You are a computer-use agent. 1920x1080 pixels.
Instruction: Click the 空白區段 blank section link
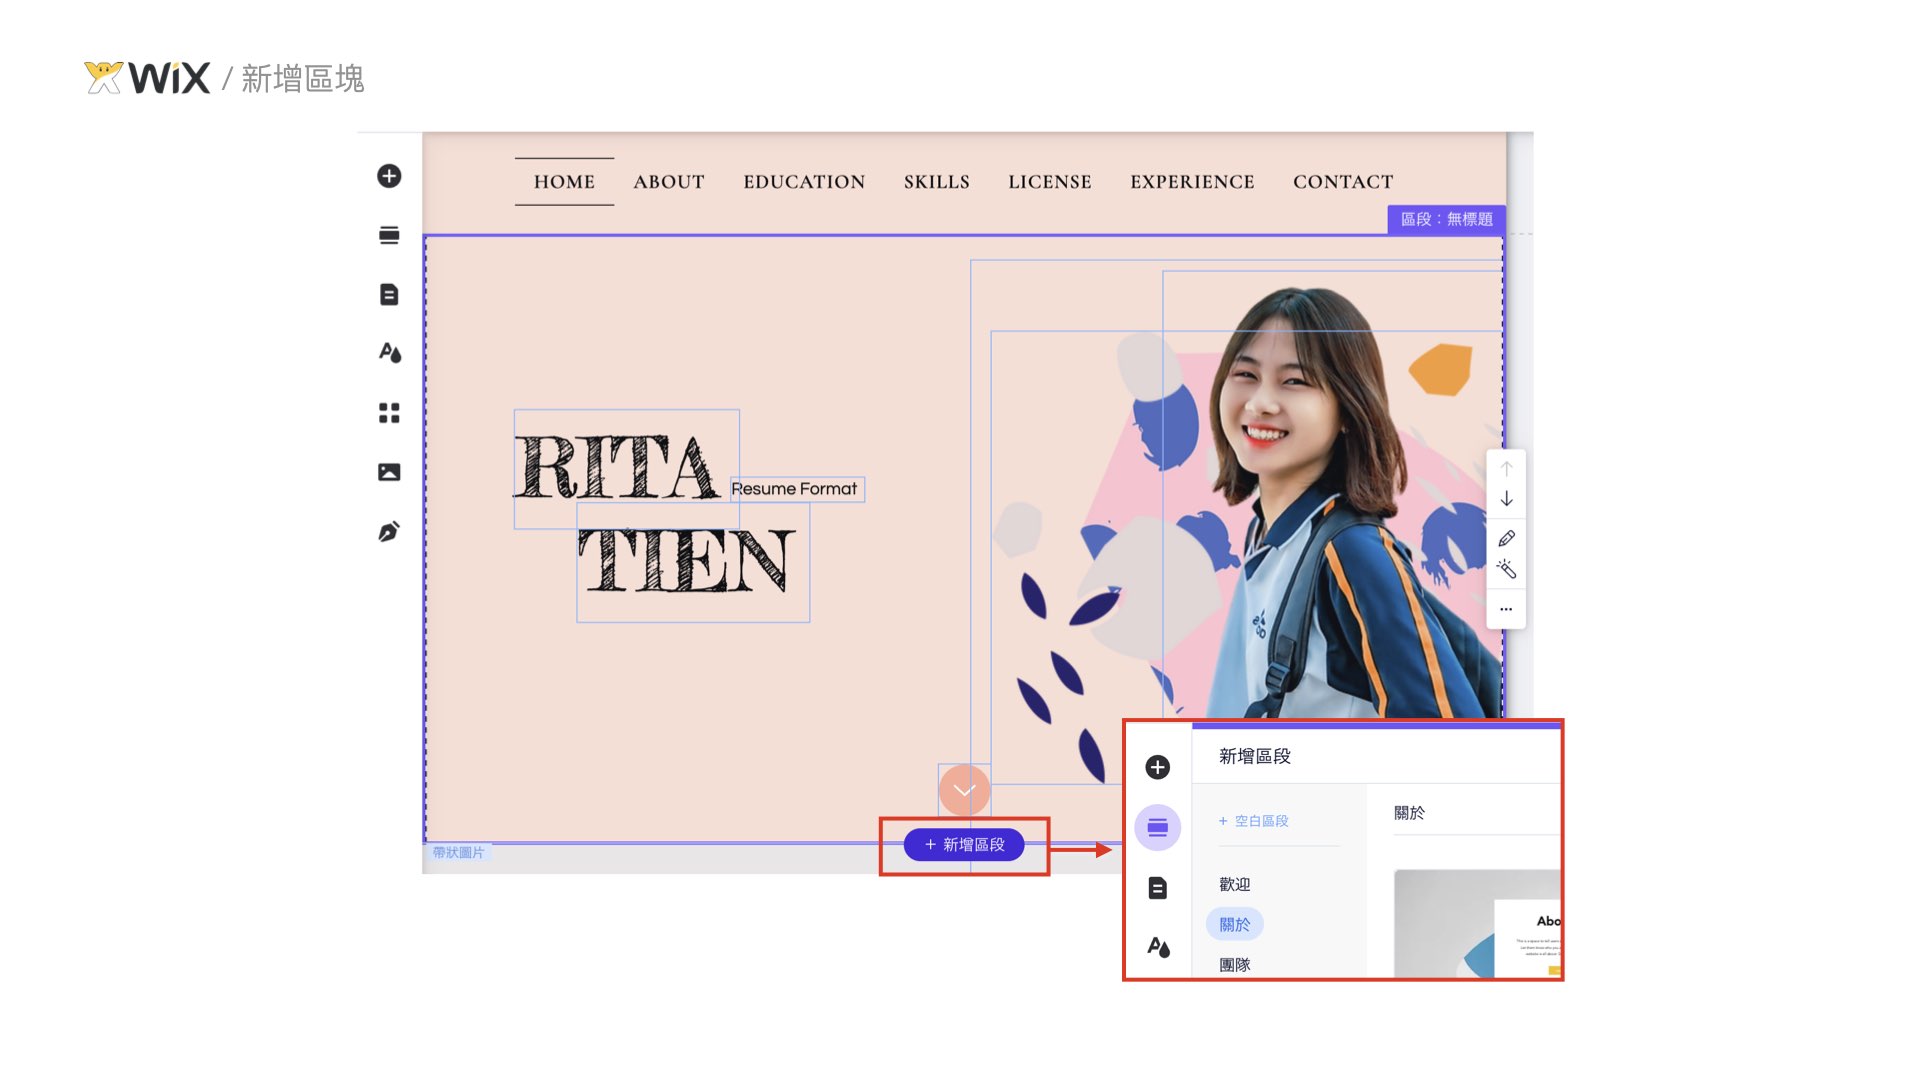[x=1254, y=821]
